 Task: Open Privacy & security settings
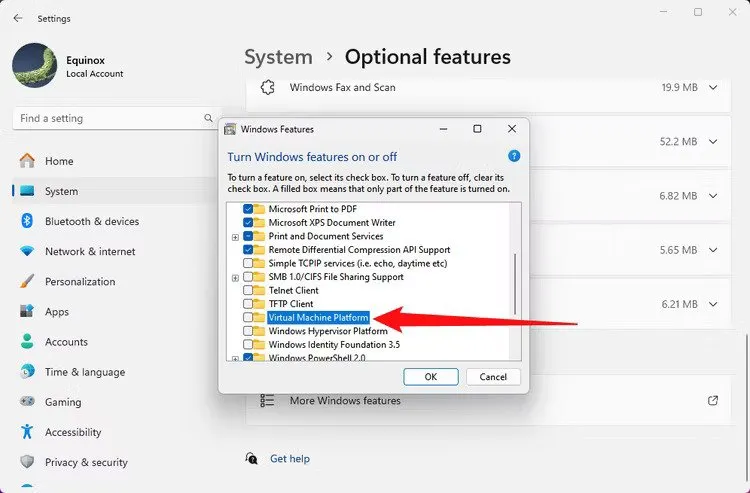[x=86, y=462]
